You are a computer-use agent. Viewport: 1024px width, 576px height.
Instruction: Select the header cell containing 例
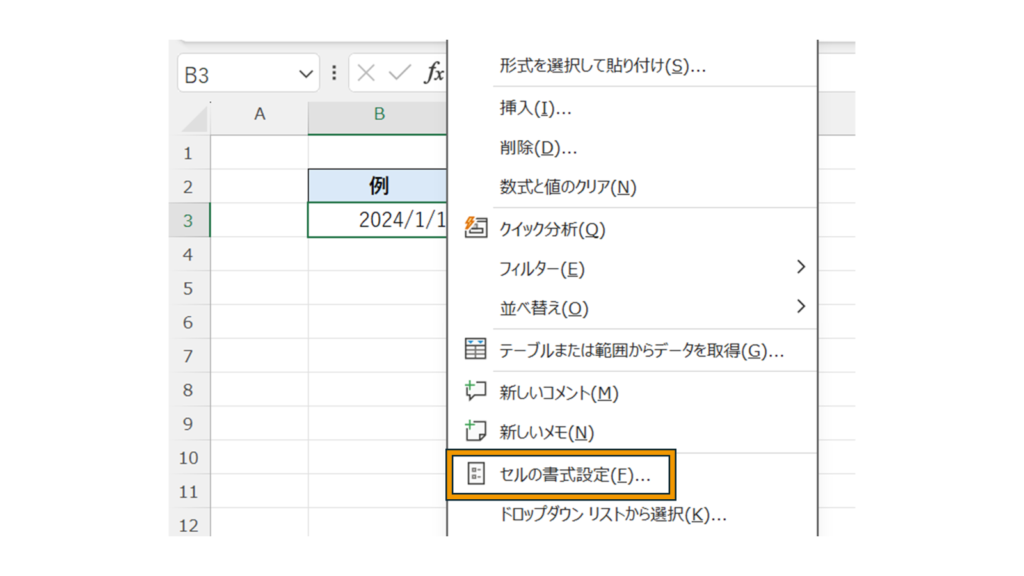378,186
